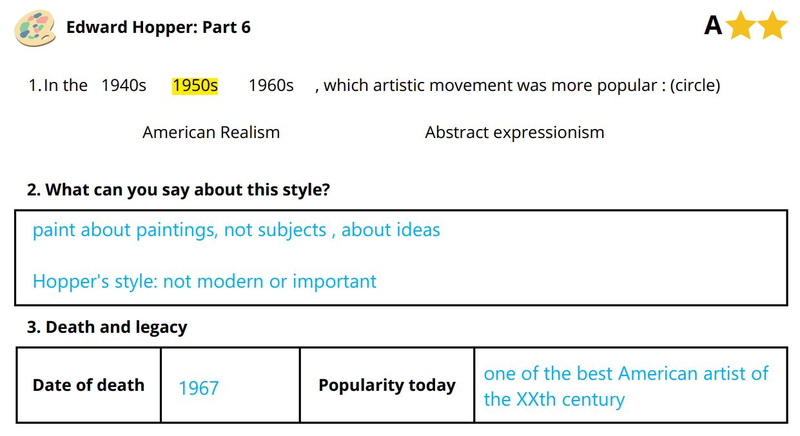Click the second gold star

click(772, 25)
